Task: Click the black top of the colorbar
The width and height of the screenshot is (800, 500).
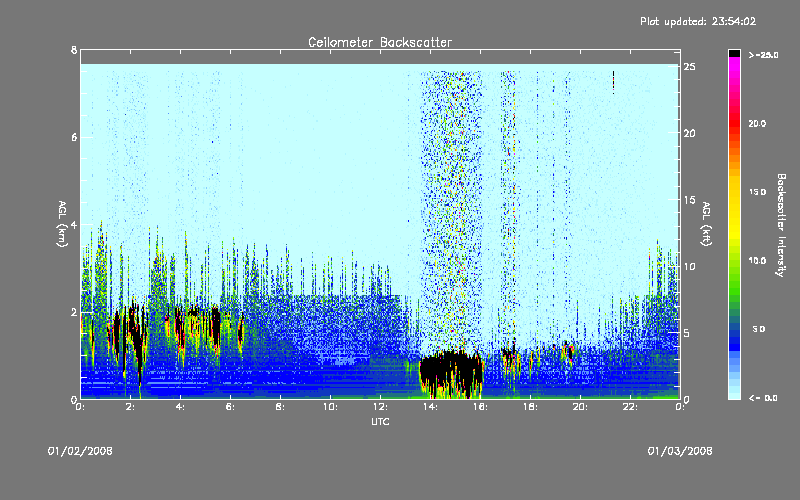Action: (734, 53)
